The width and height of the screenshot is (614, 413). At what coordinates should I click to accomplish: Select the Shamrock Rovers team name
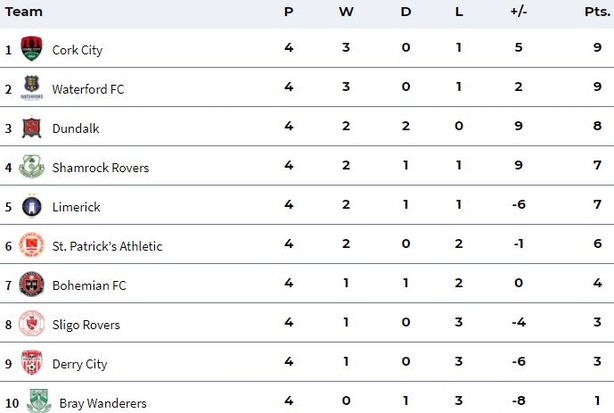(101, 168)
